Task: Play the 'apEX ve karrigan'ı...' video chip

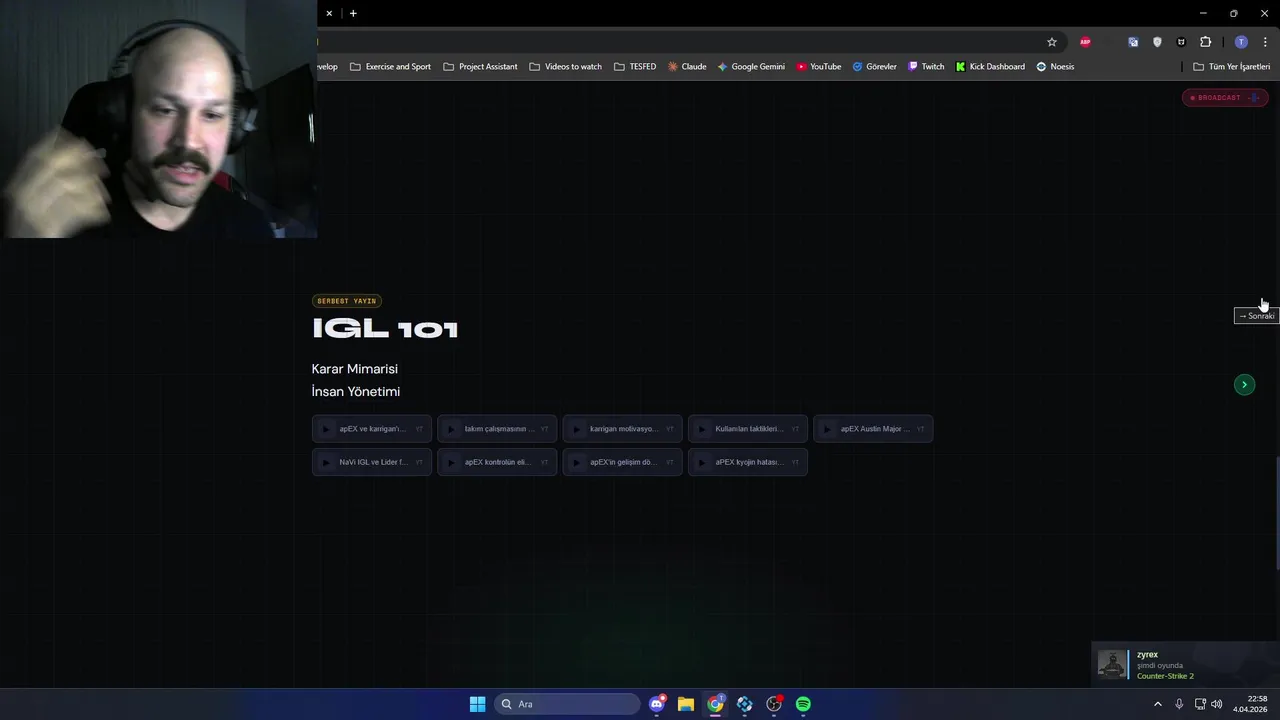Action: [x=372, y=429]
